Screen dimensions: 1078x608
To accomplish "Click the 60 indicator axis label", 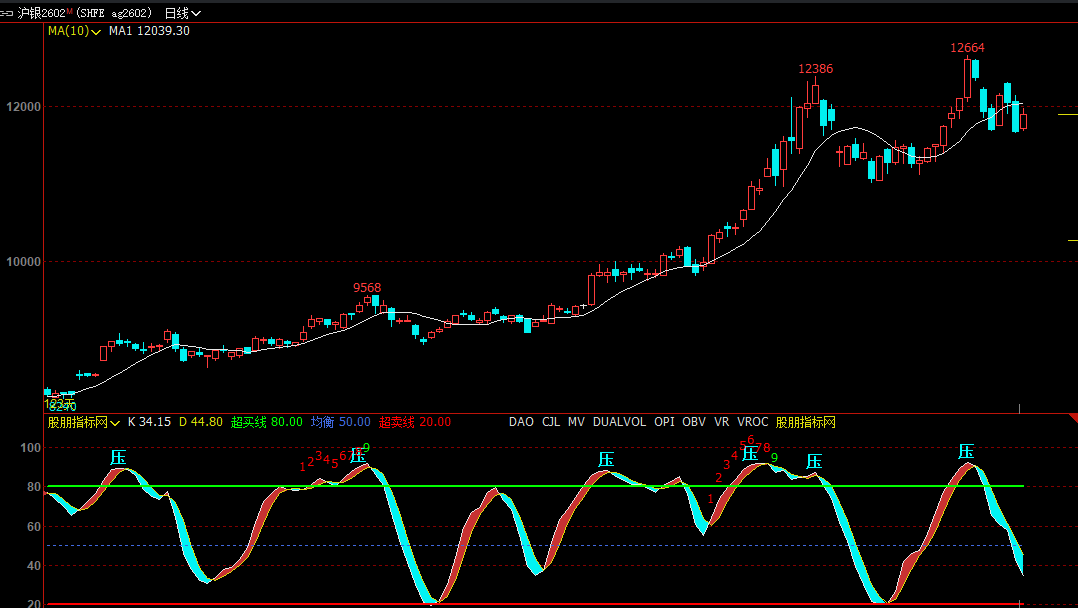I will 34,527.
